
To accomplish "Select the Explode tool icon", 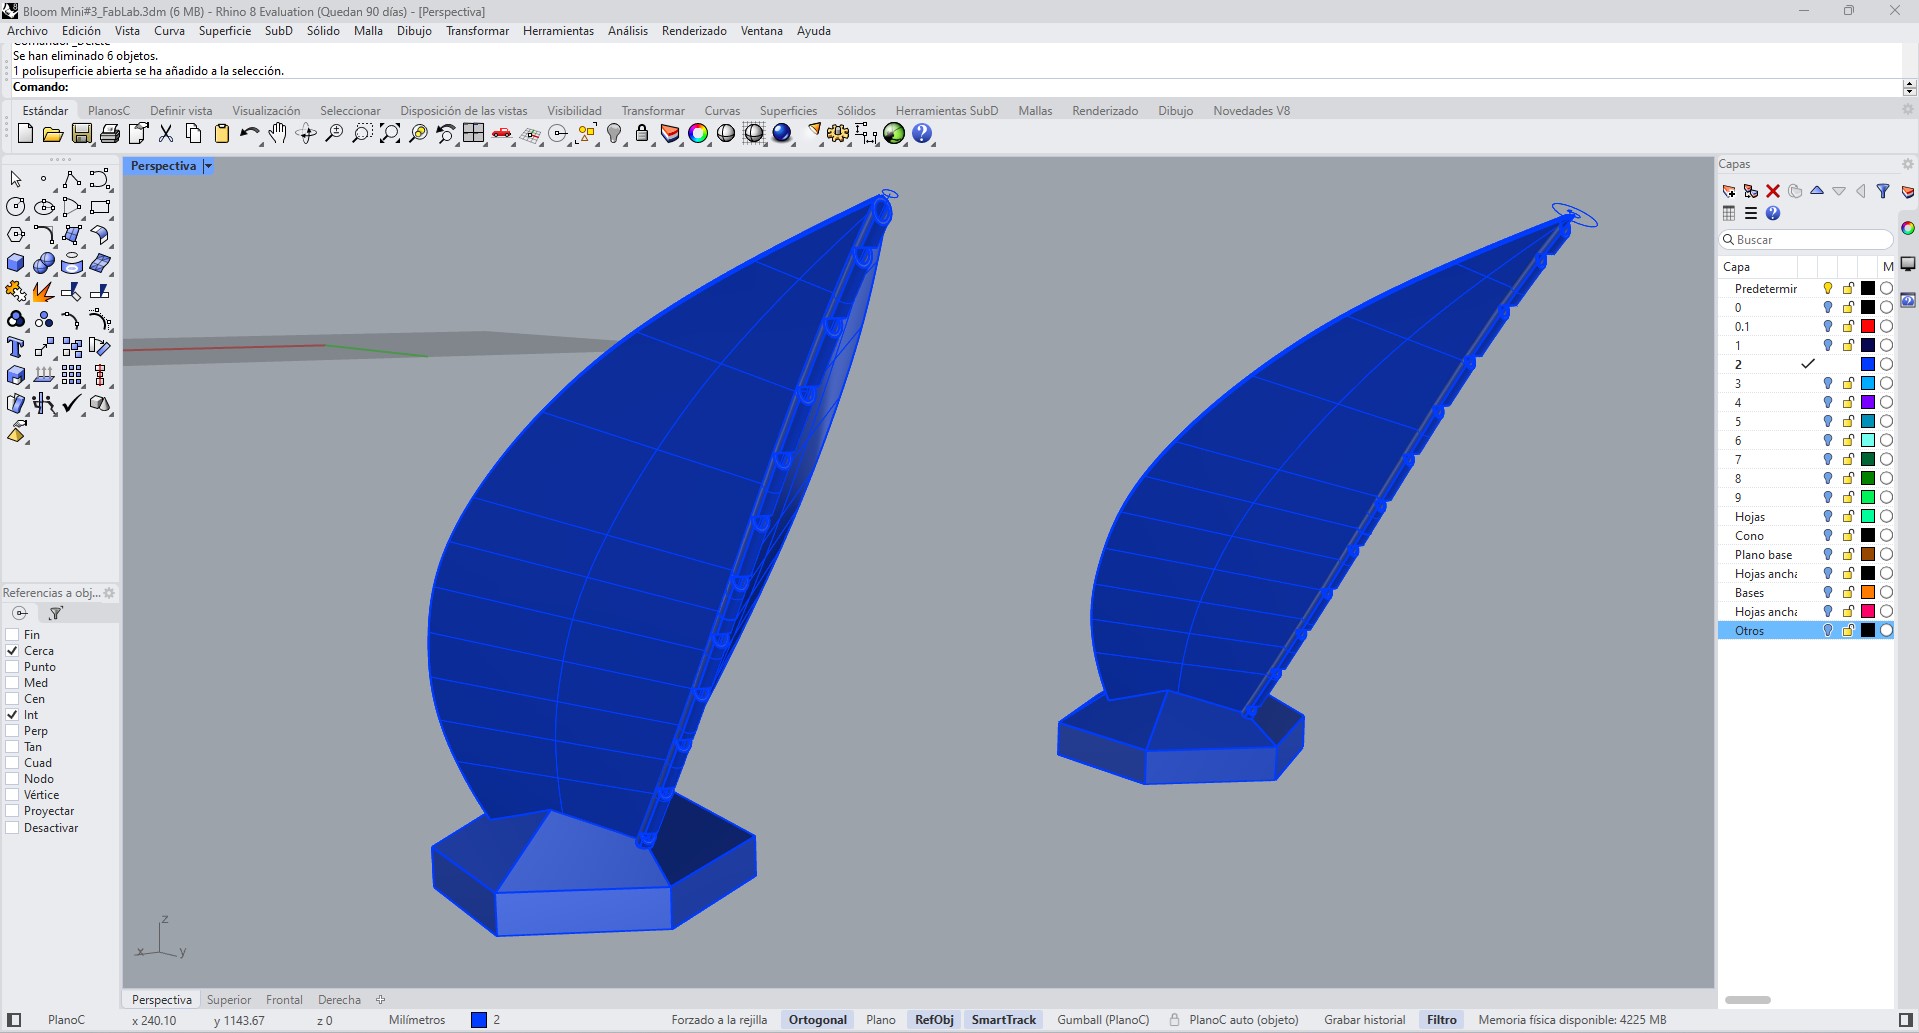I will (44, 291).
